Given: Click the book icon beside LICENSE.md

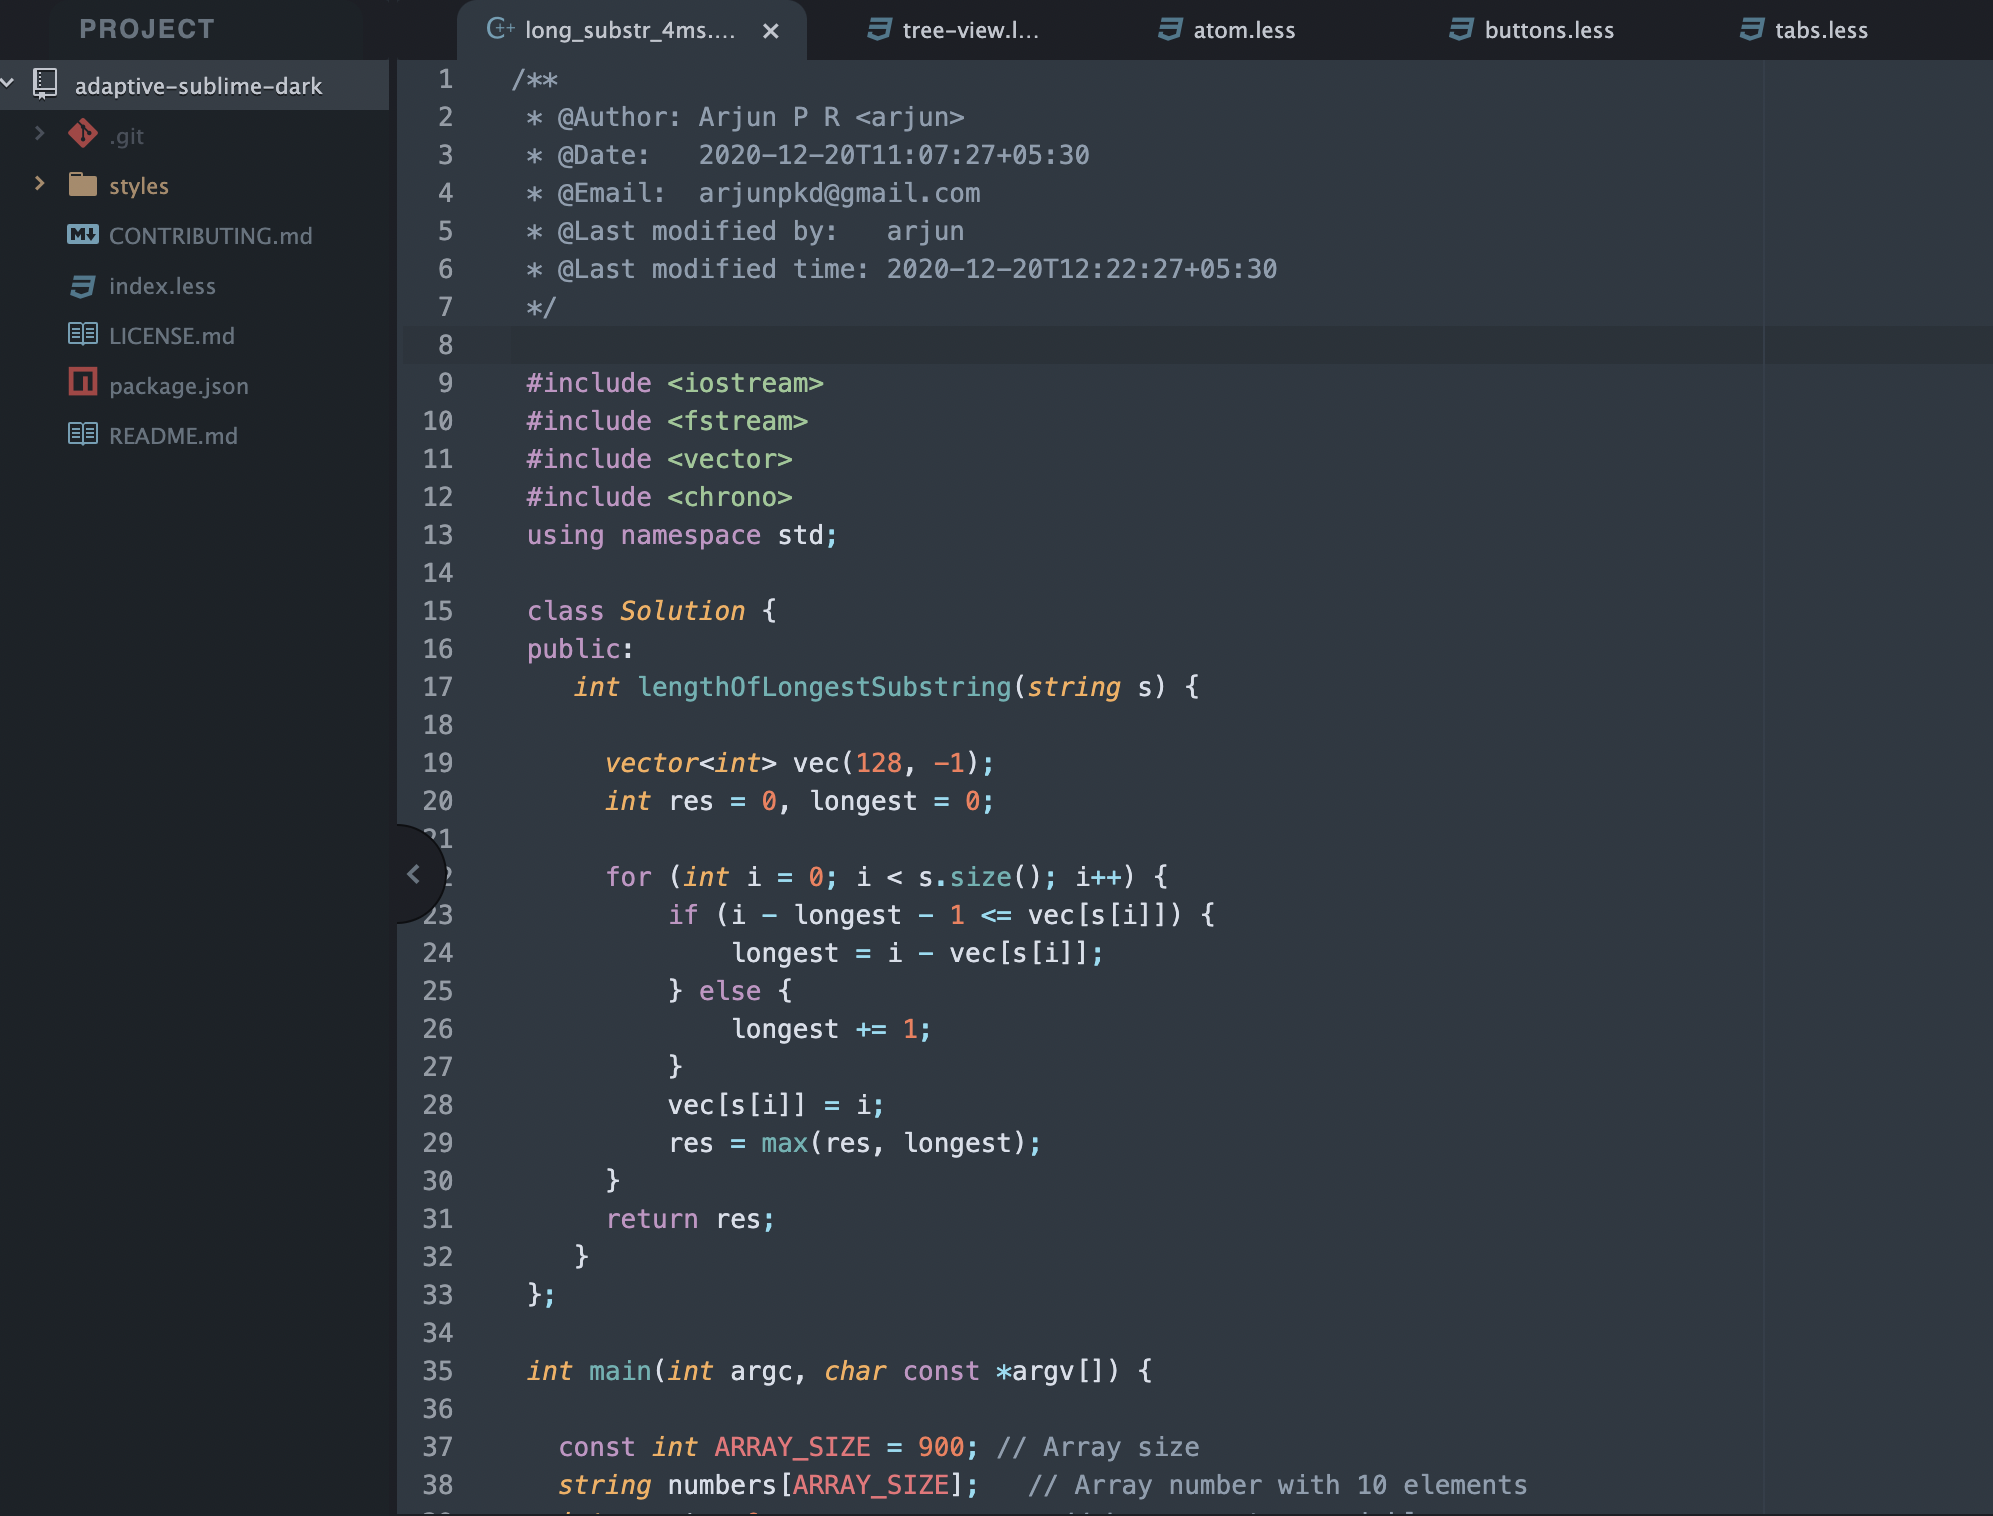Looking at the screenshot, I should [82, 334].
